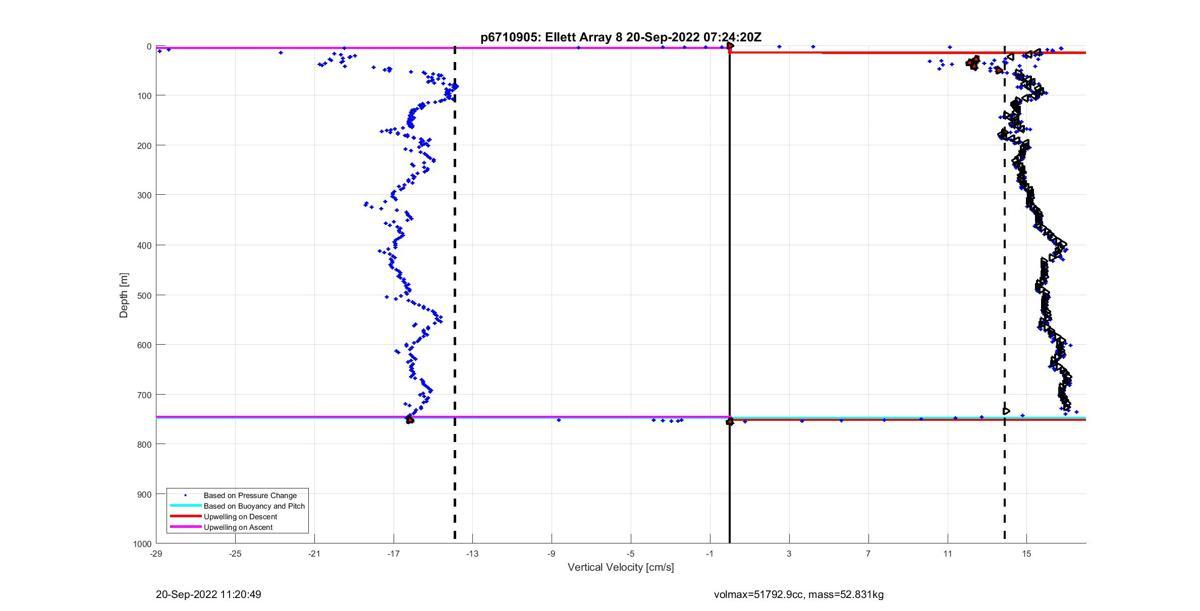Screen dimensions: 1200x611
Task: Click x-axis tick label '-1'
Action: click(709, 553)
